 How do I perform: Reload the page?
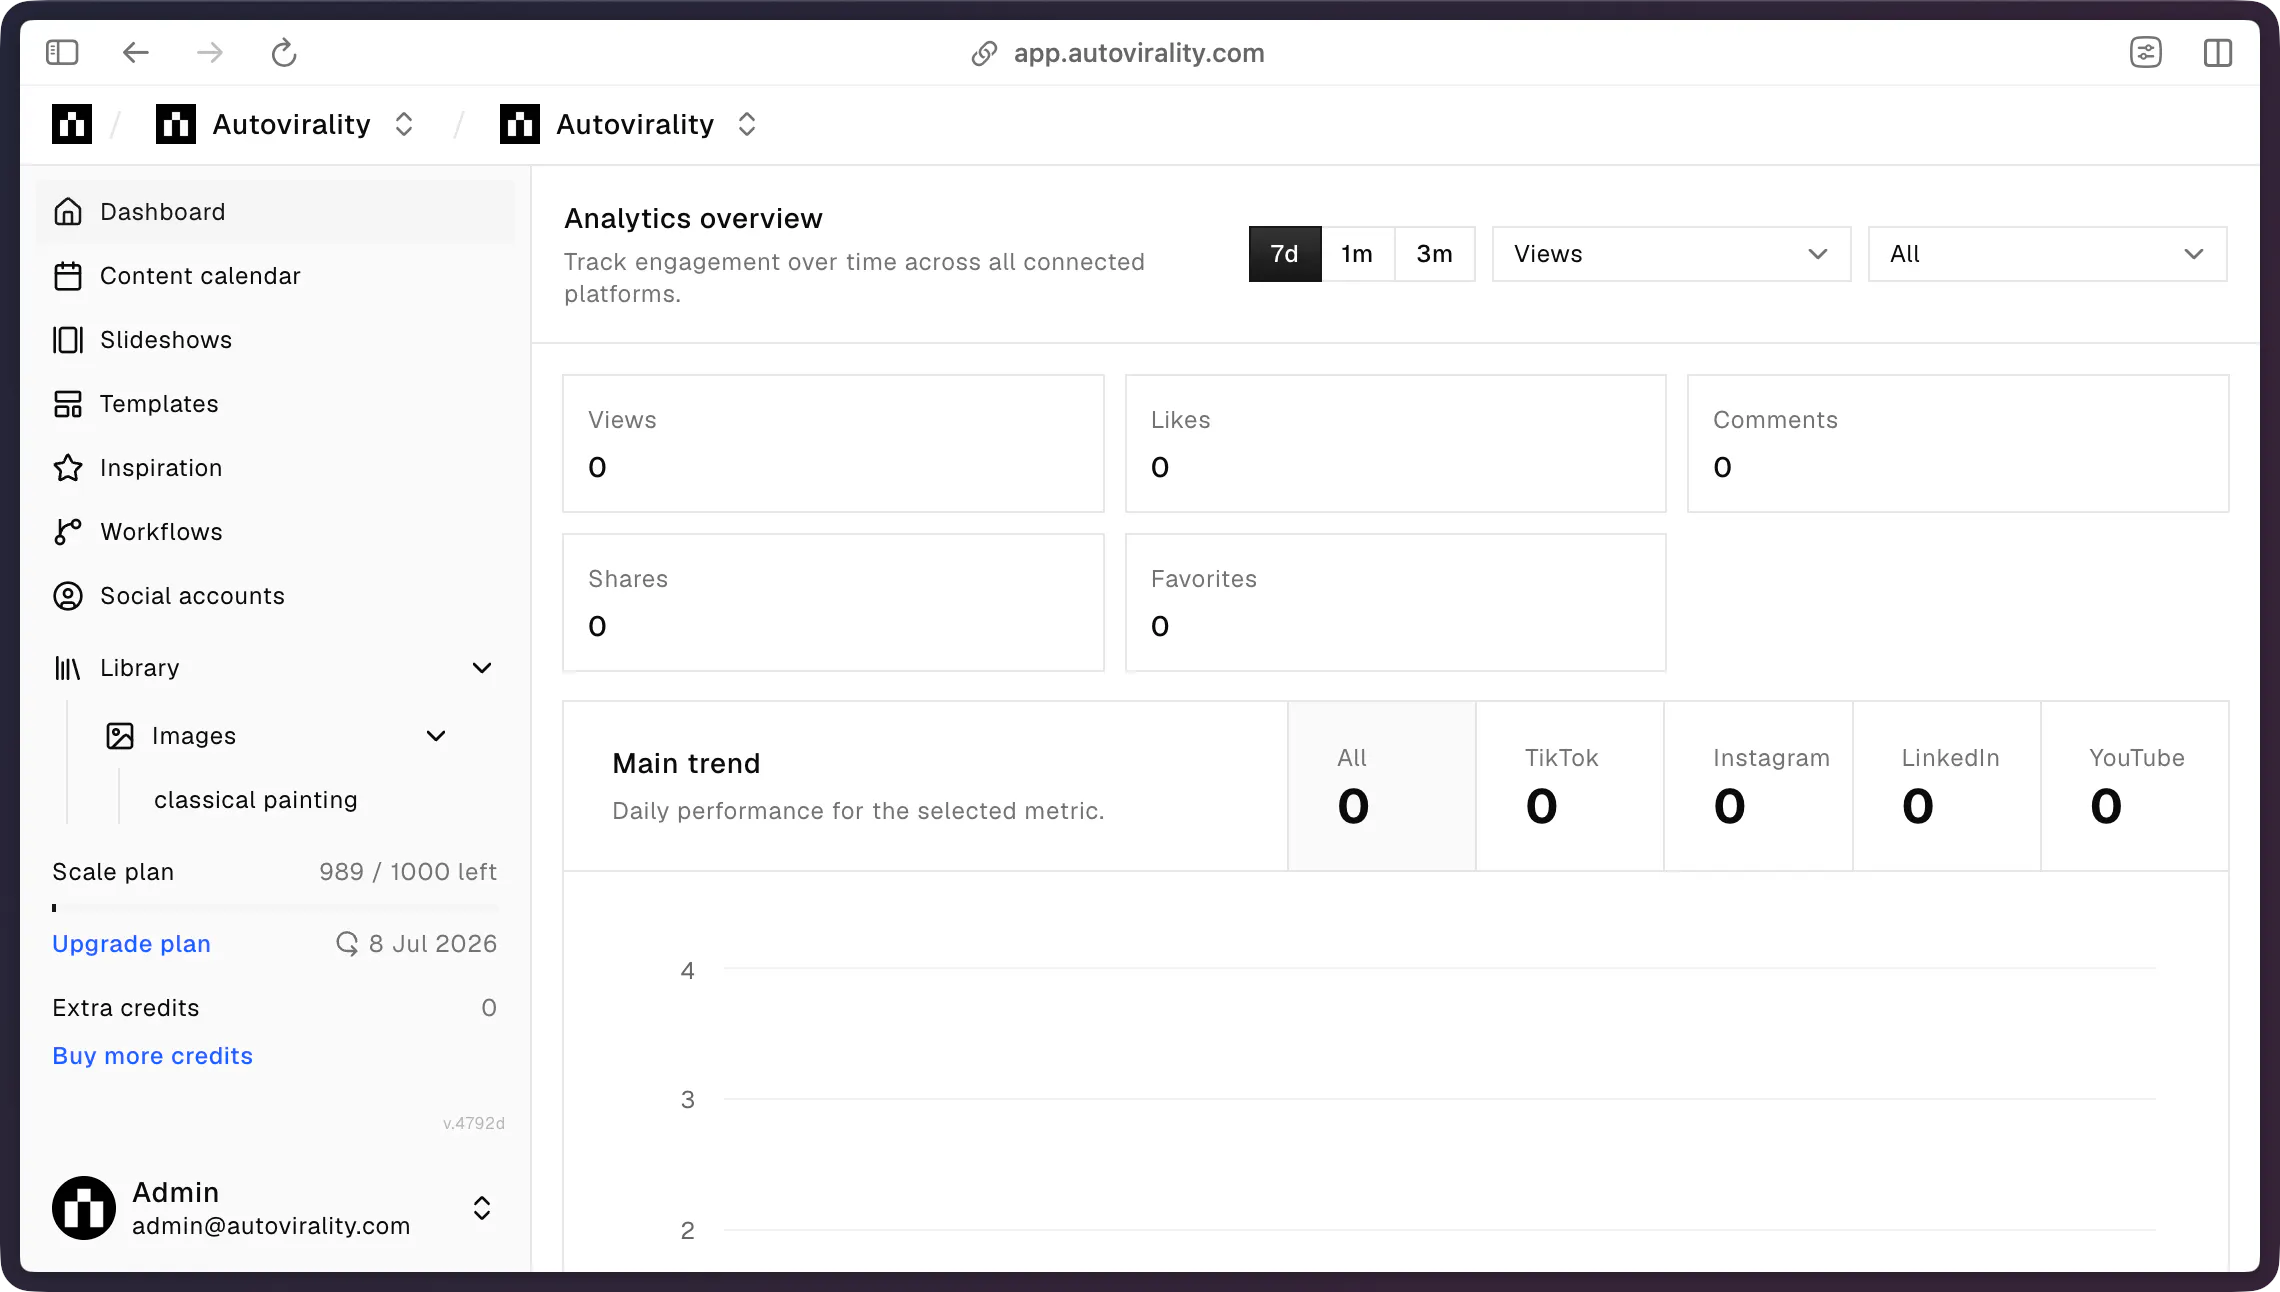(x=284, y=52)
